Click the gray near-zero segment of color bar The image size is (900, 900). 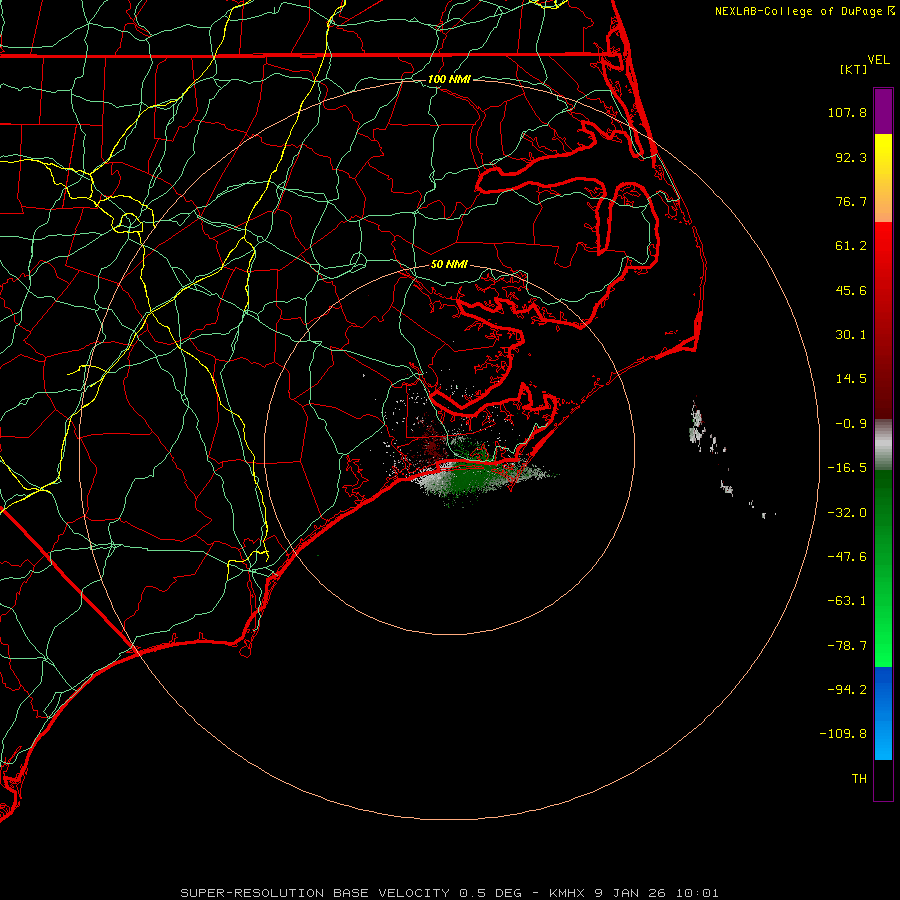(883, 445)
